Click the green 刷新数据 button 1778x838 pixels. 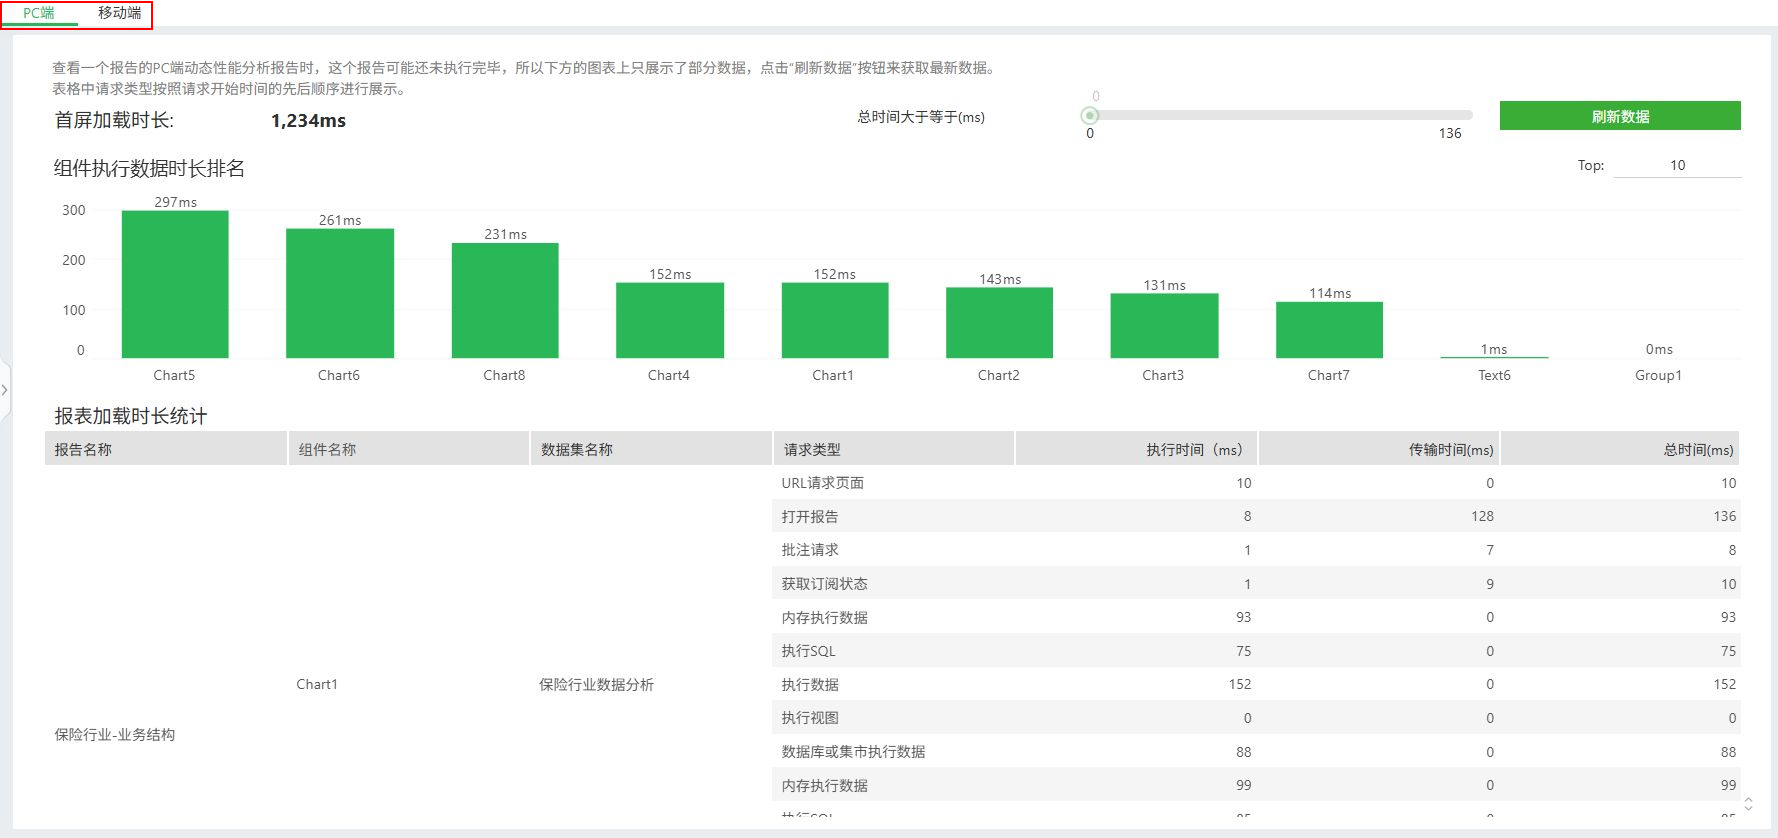1619,116
